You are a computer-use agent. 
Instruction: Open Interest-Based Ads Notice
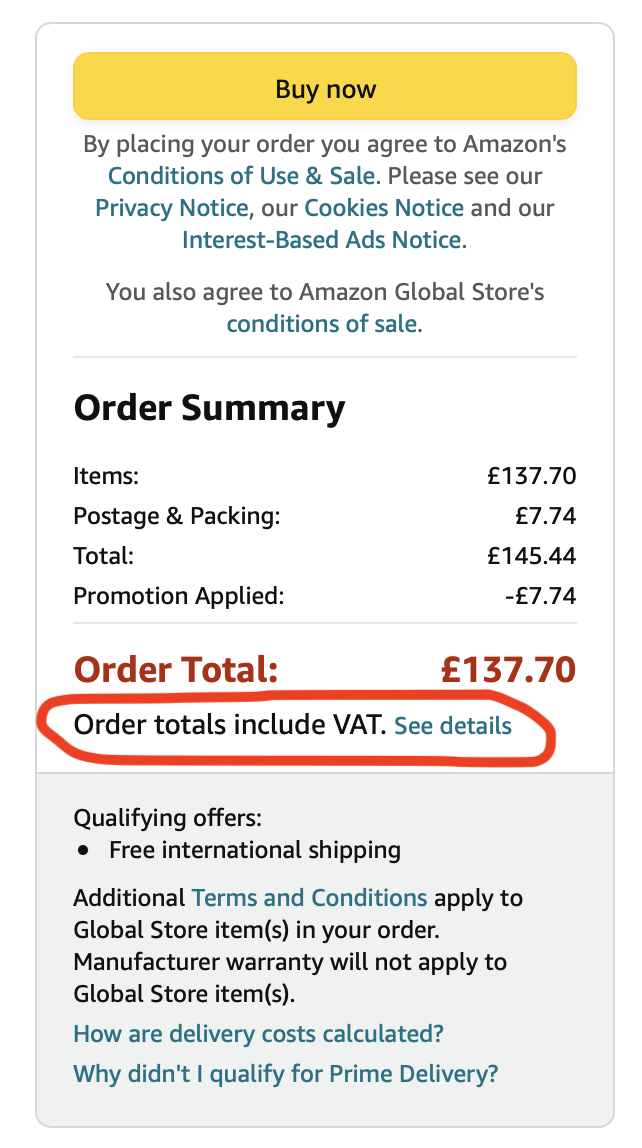pos(320,239)
